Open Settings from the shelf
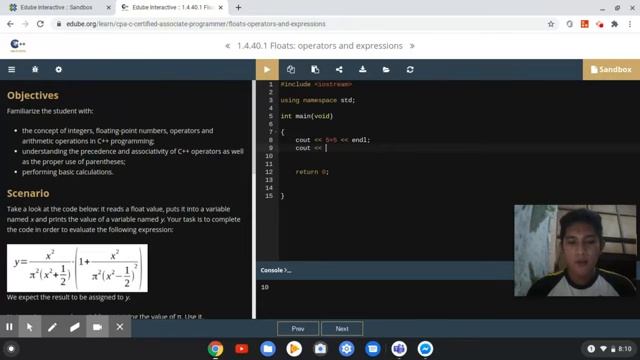640x360 pixels. (347, 349)
